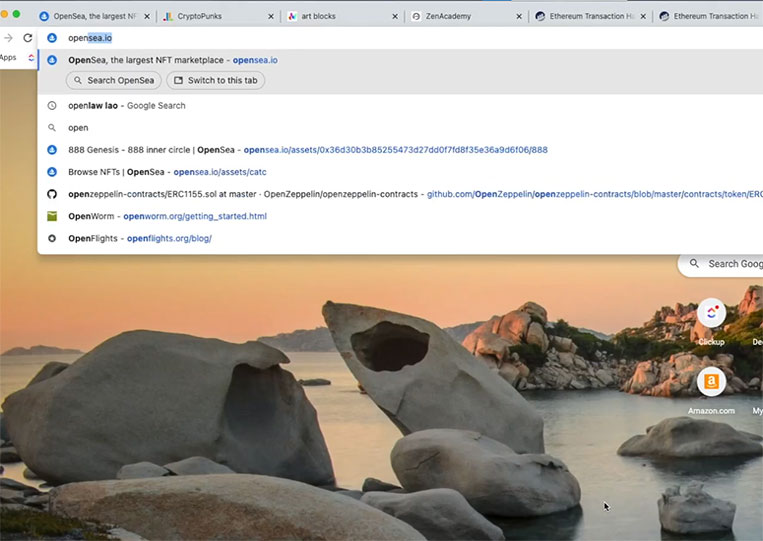Switch to the second Ethereum Transaction tab
This screenshot has width=763, height=541.
pyautogui.click(x=709, y=16)
